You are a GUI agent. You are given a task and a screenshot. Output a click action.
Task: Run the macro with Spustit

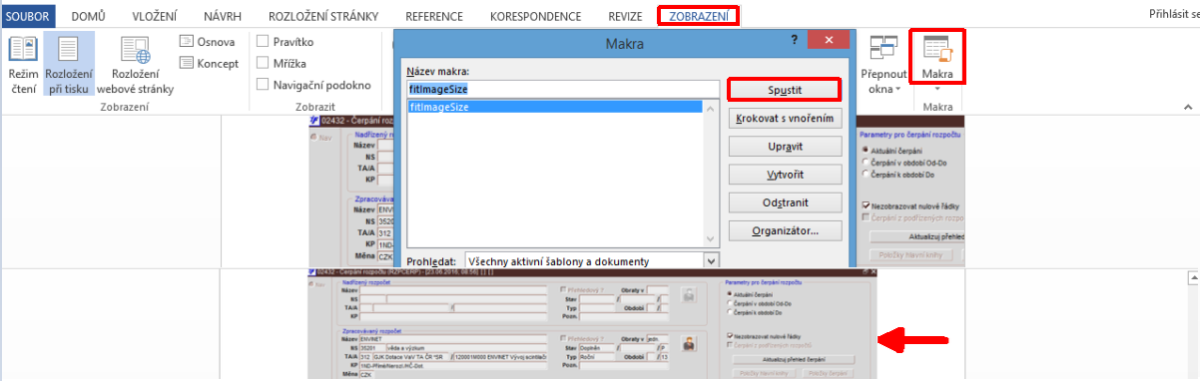784,89
